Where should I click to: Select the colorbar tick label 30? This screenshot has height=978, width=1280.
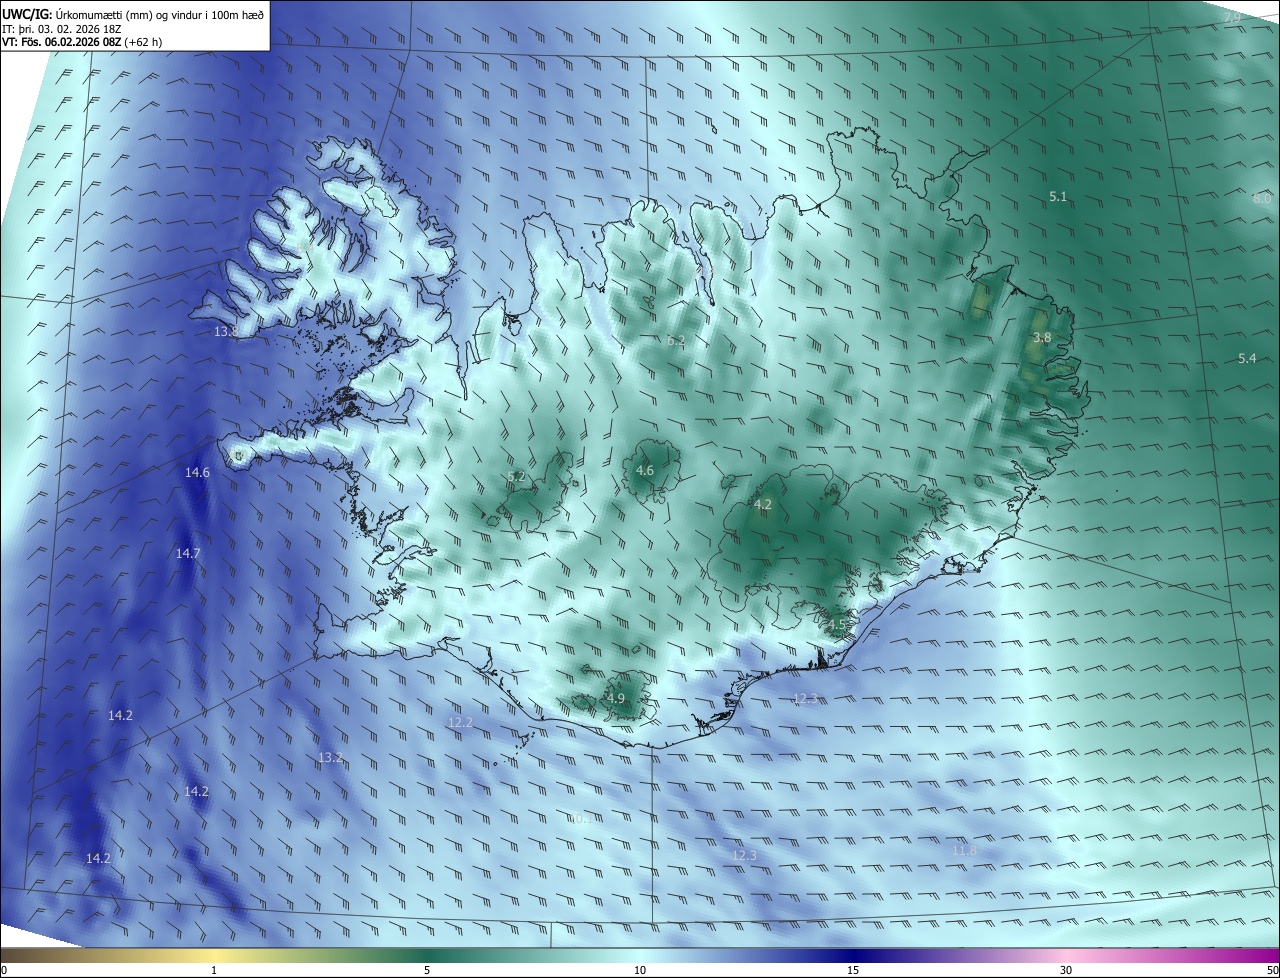tap(1066, 971)
